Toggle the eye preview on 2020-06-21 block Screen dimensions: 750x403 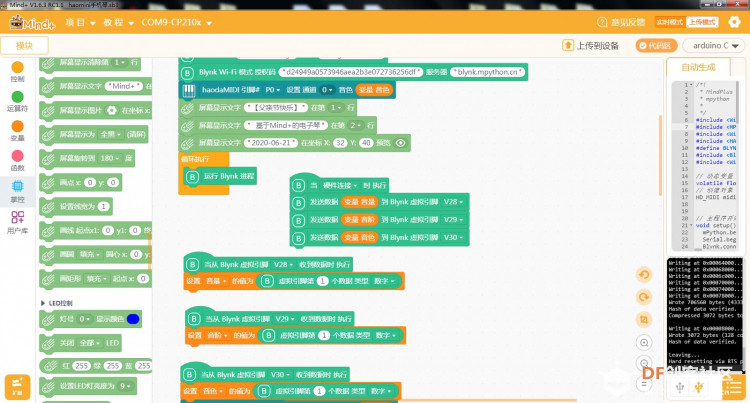401,142
